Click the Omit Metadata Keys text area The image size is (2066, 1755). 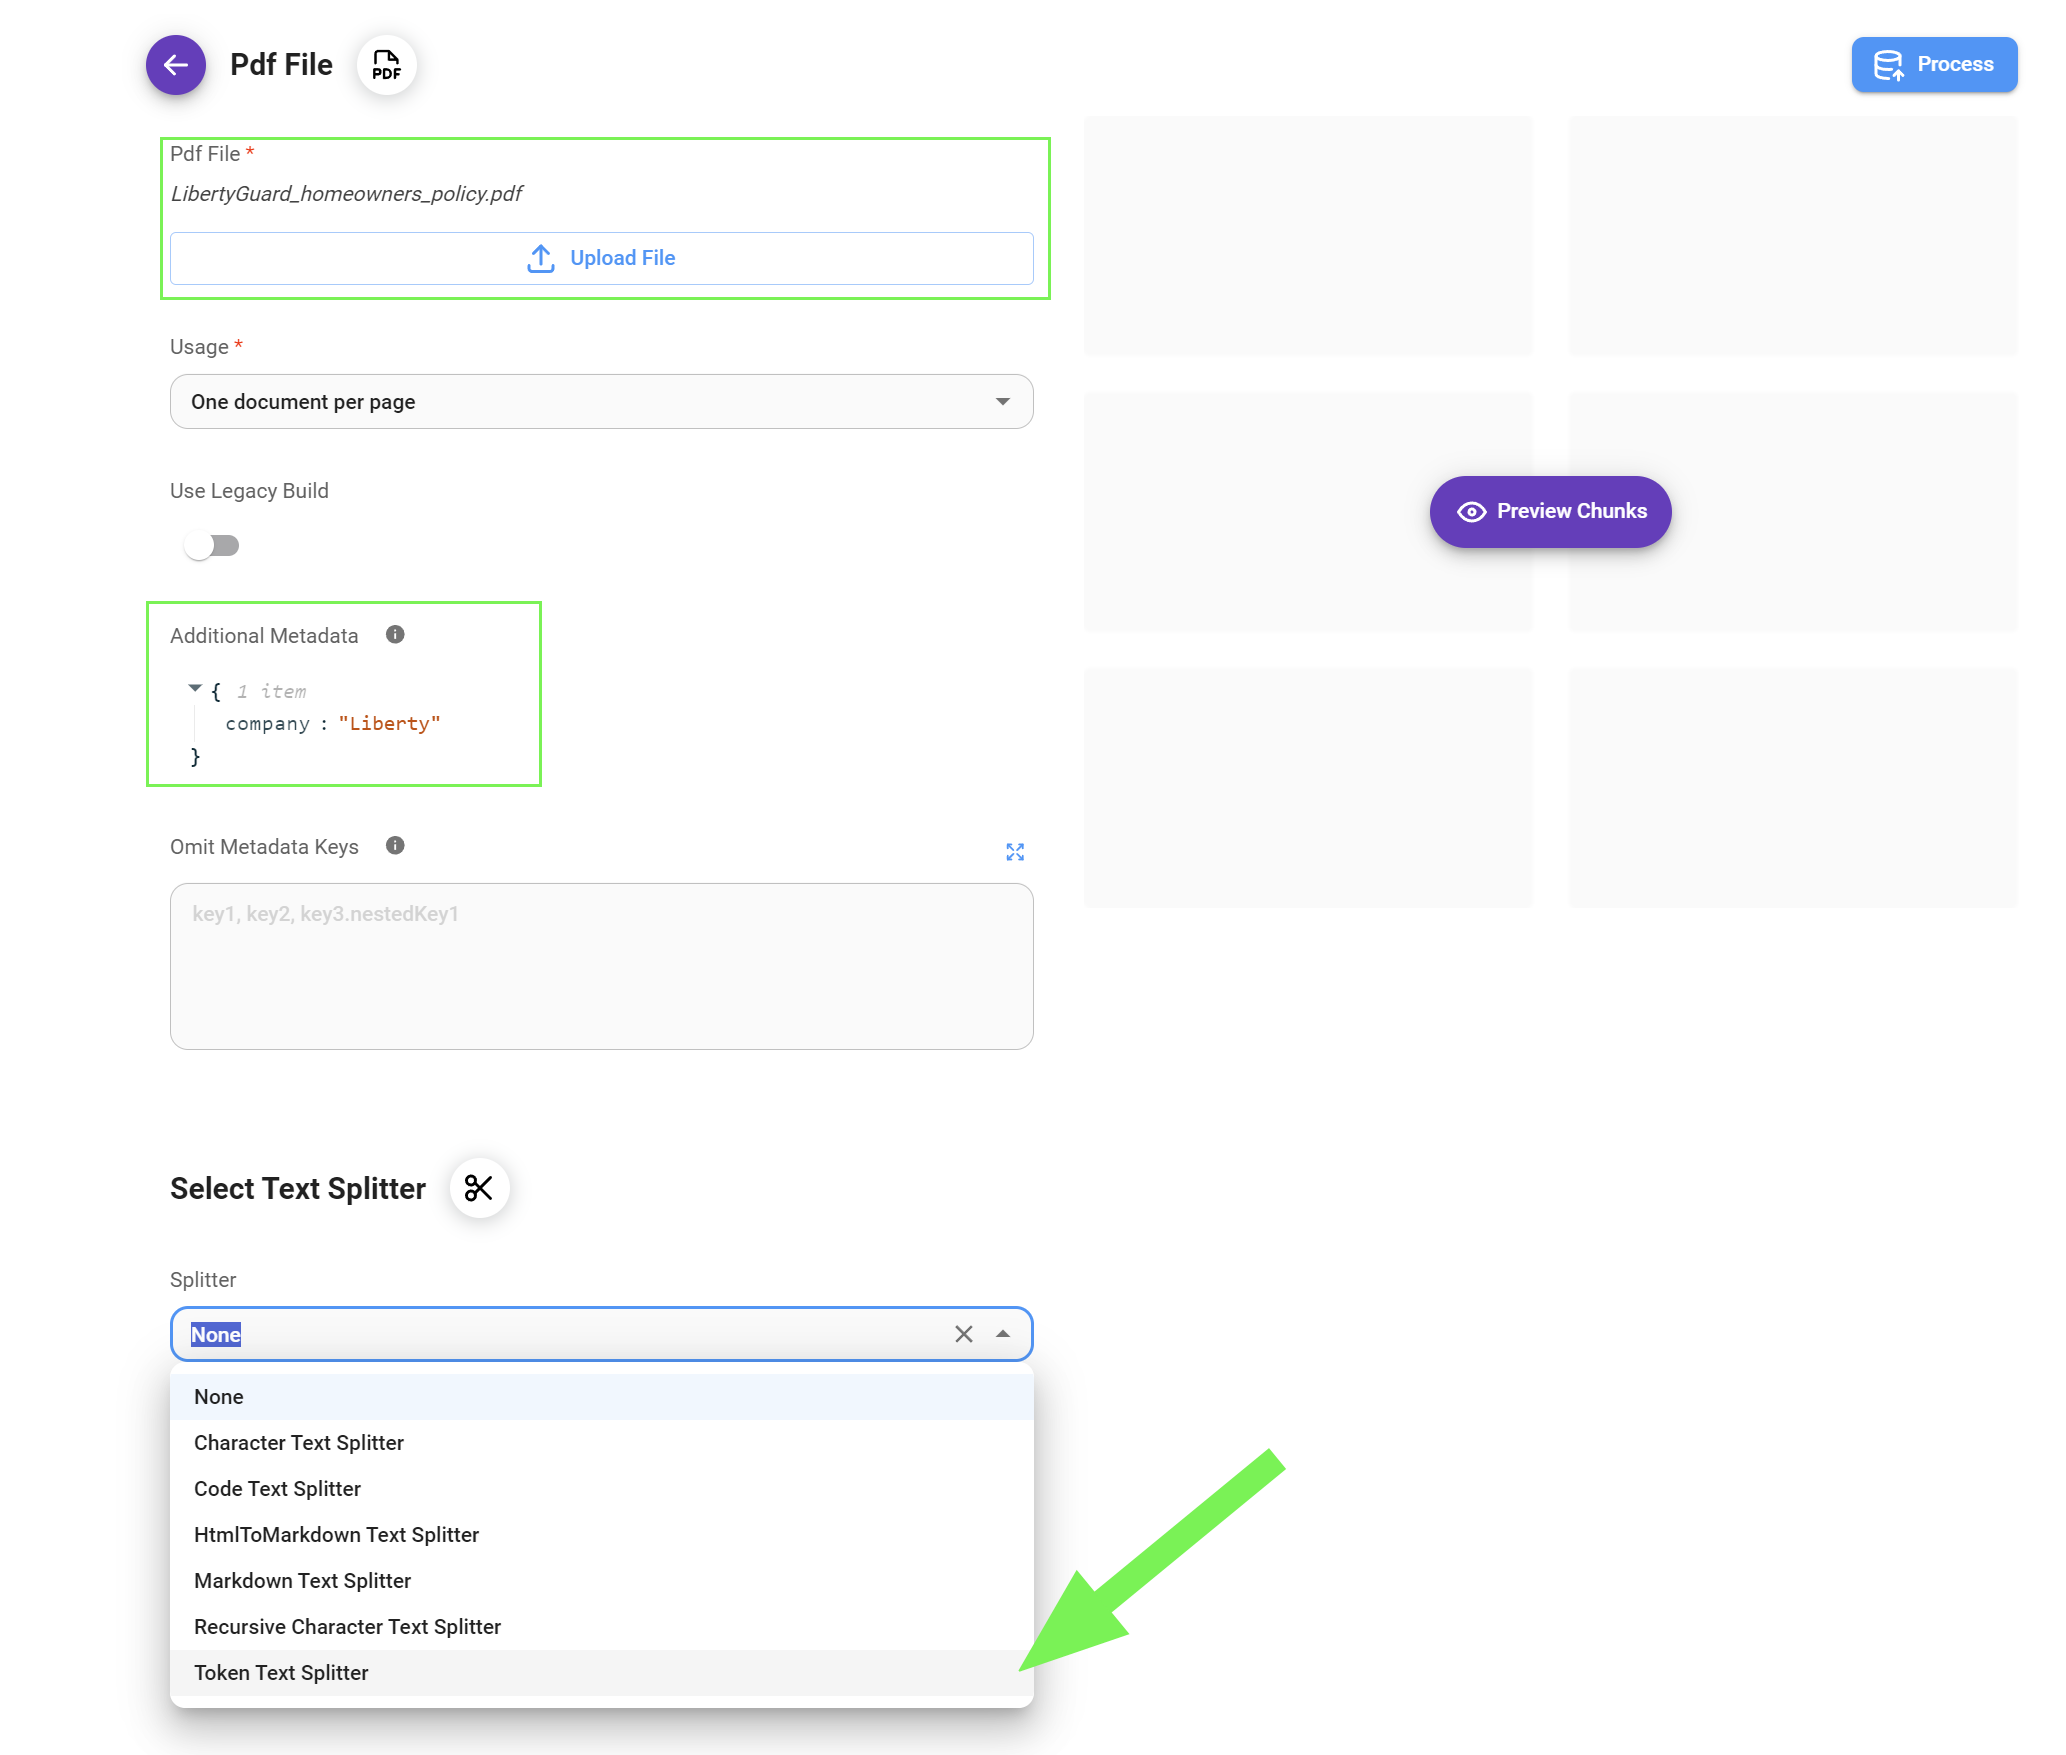601,966
